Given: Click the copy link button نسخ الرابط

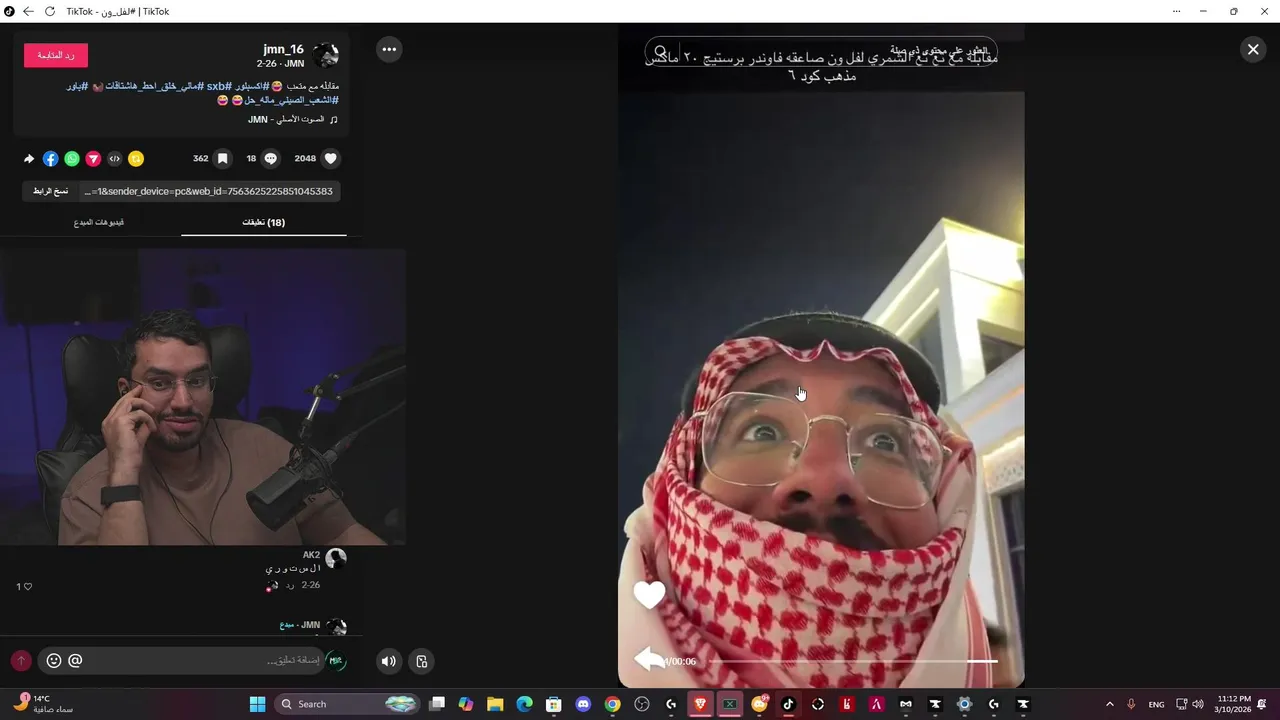Looking at the screenshot, I should pos(50,191).
